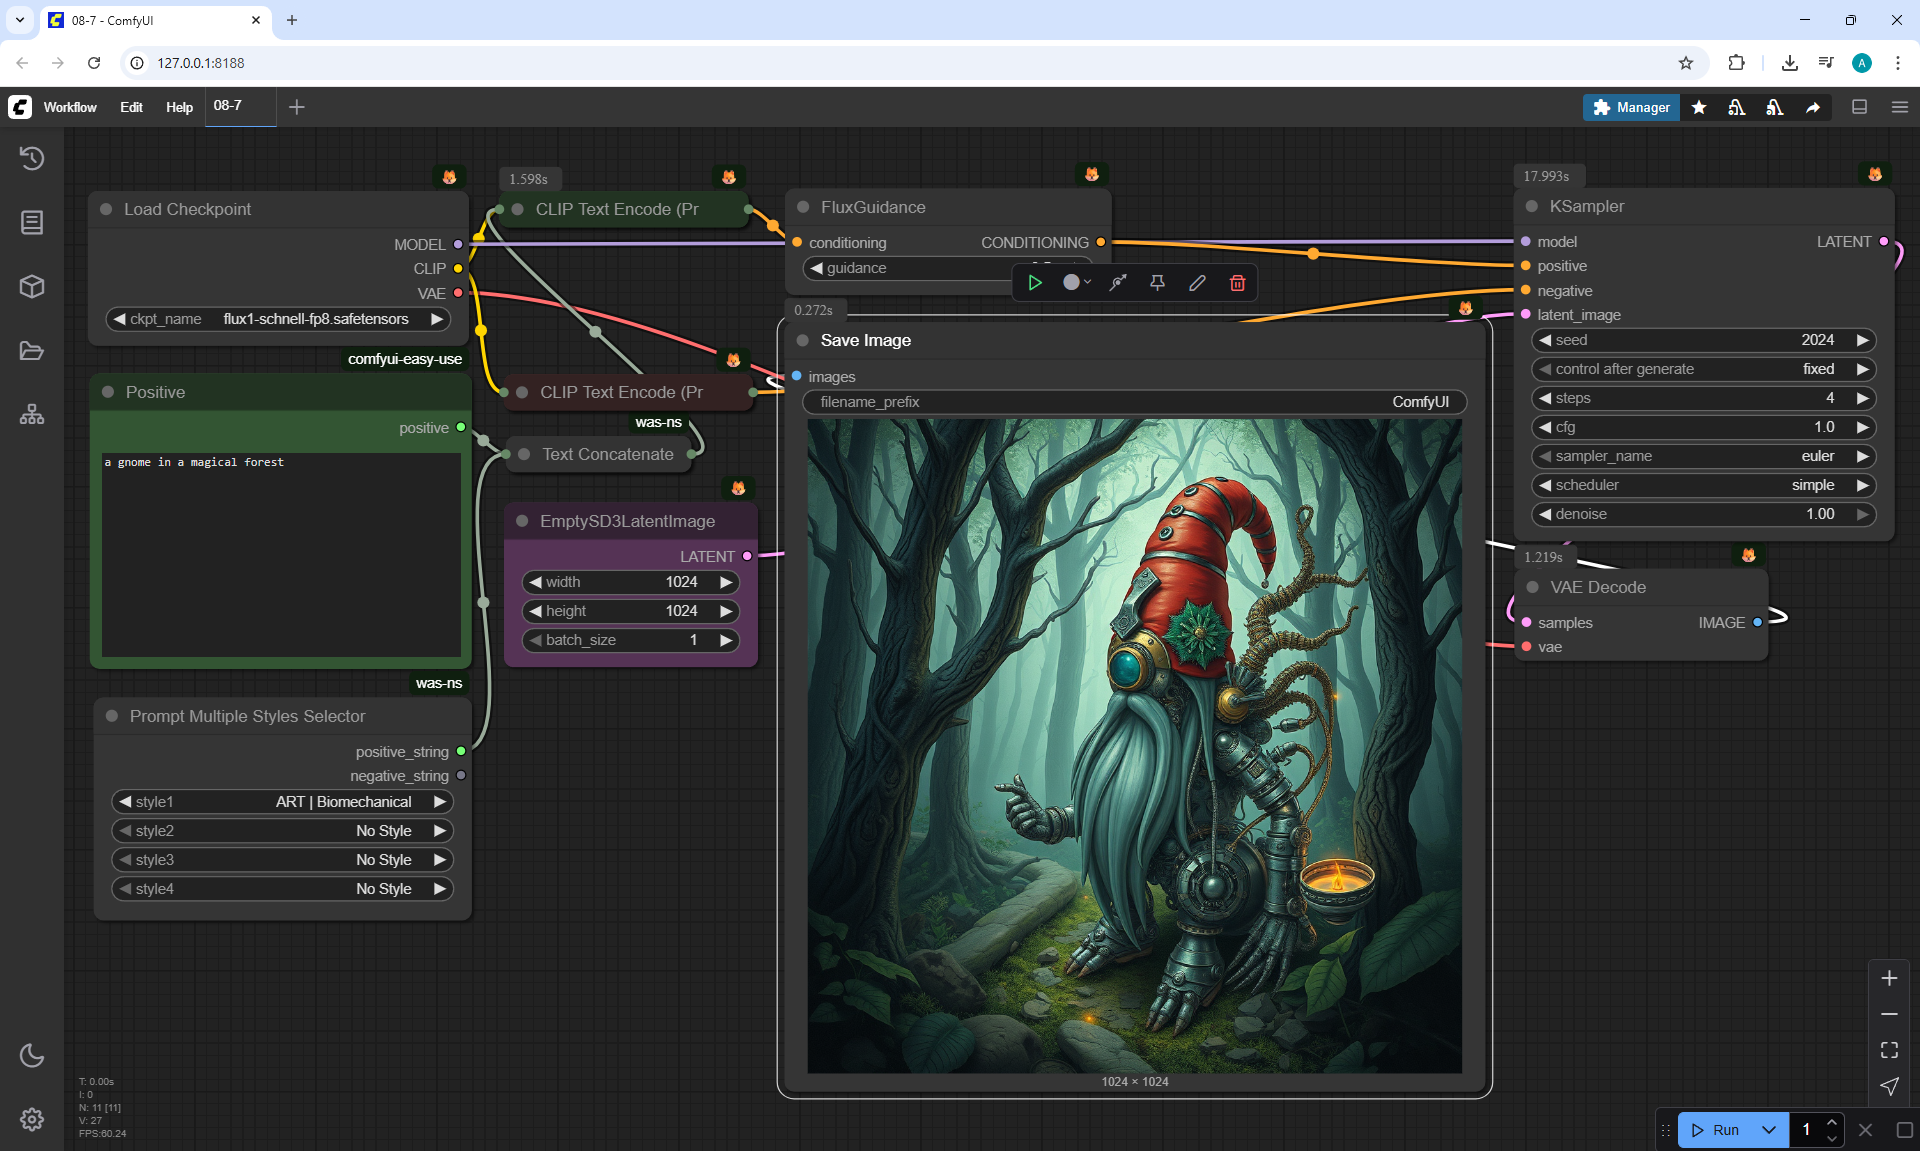Open the workflows folder sidebar icon
The image size is (1920, 1151).
point(32,351)
